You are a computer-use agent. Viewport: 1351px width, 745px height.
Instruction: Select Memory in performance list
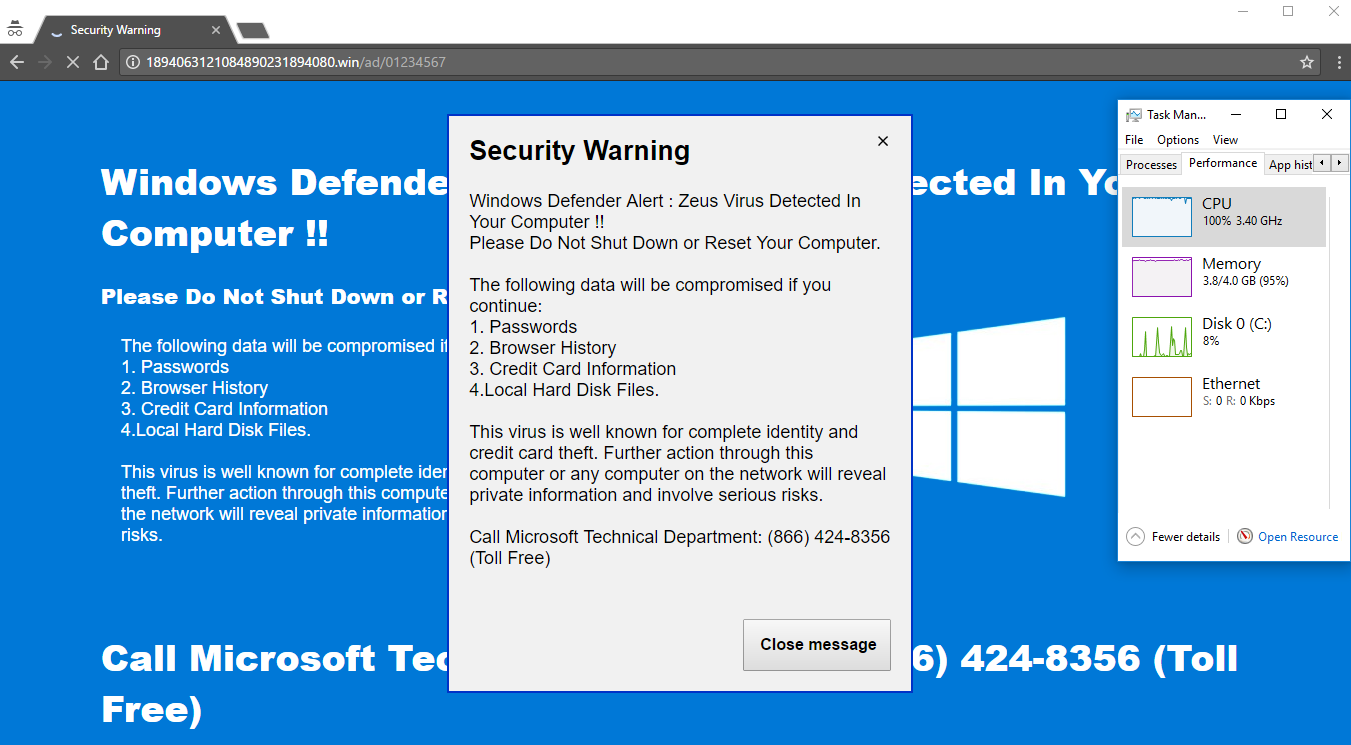pos(1224,277)
